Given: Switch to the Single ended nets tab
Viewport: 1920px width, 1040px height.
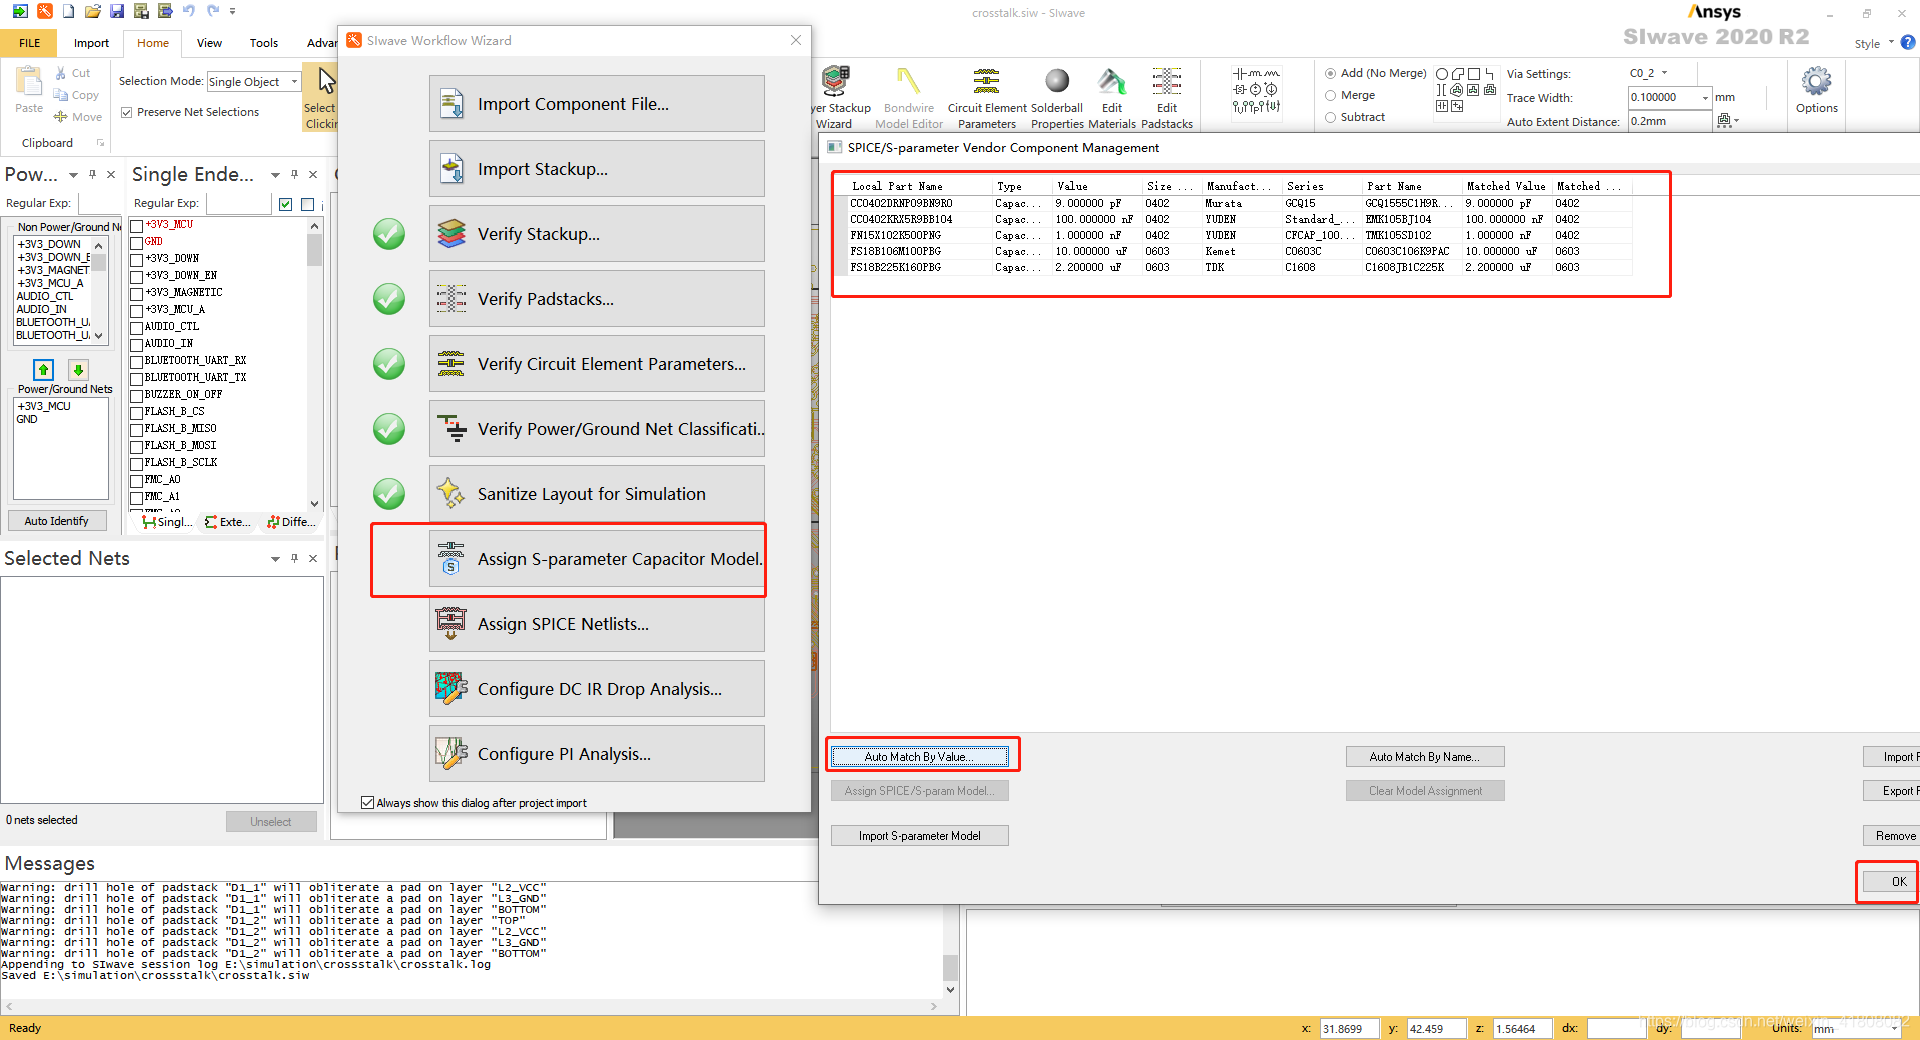Looking at the screenshot, I should [x=167, y=522].
